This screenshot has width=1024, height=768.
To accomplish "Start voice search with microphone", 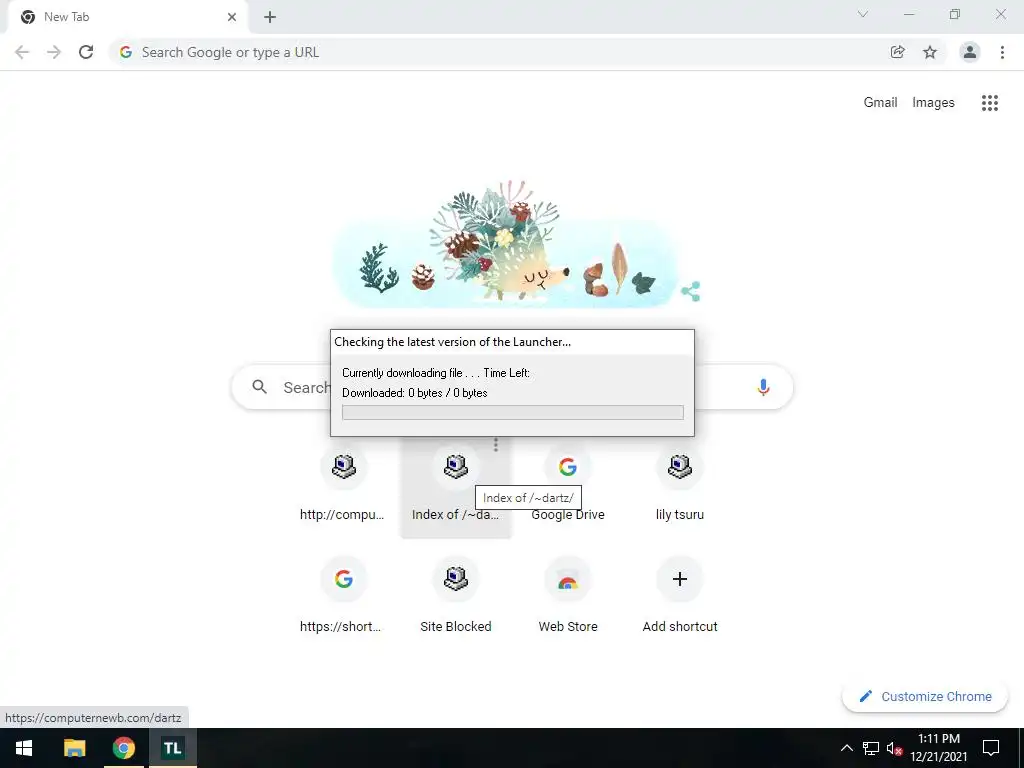I will [x=763, y=387].
